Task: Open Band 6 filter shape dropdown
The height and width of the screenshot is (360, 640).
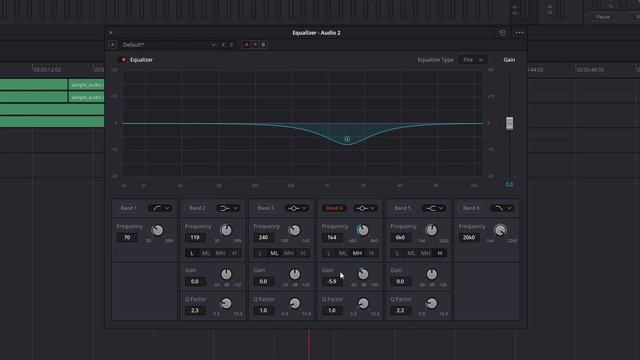Action: 502,208
